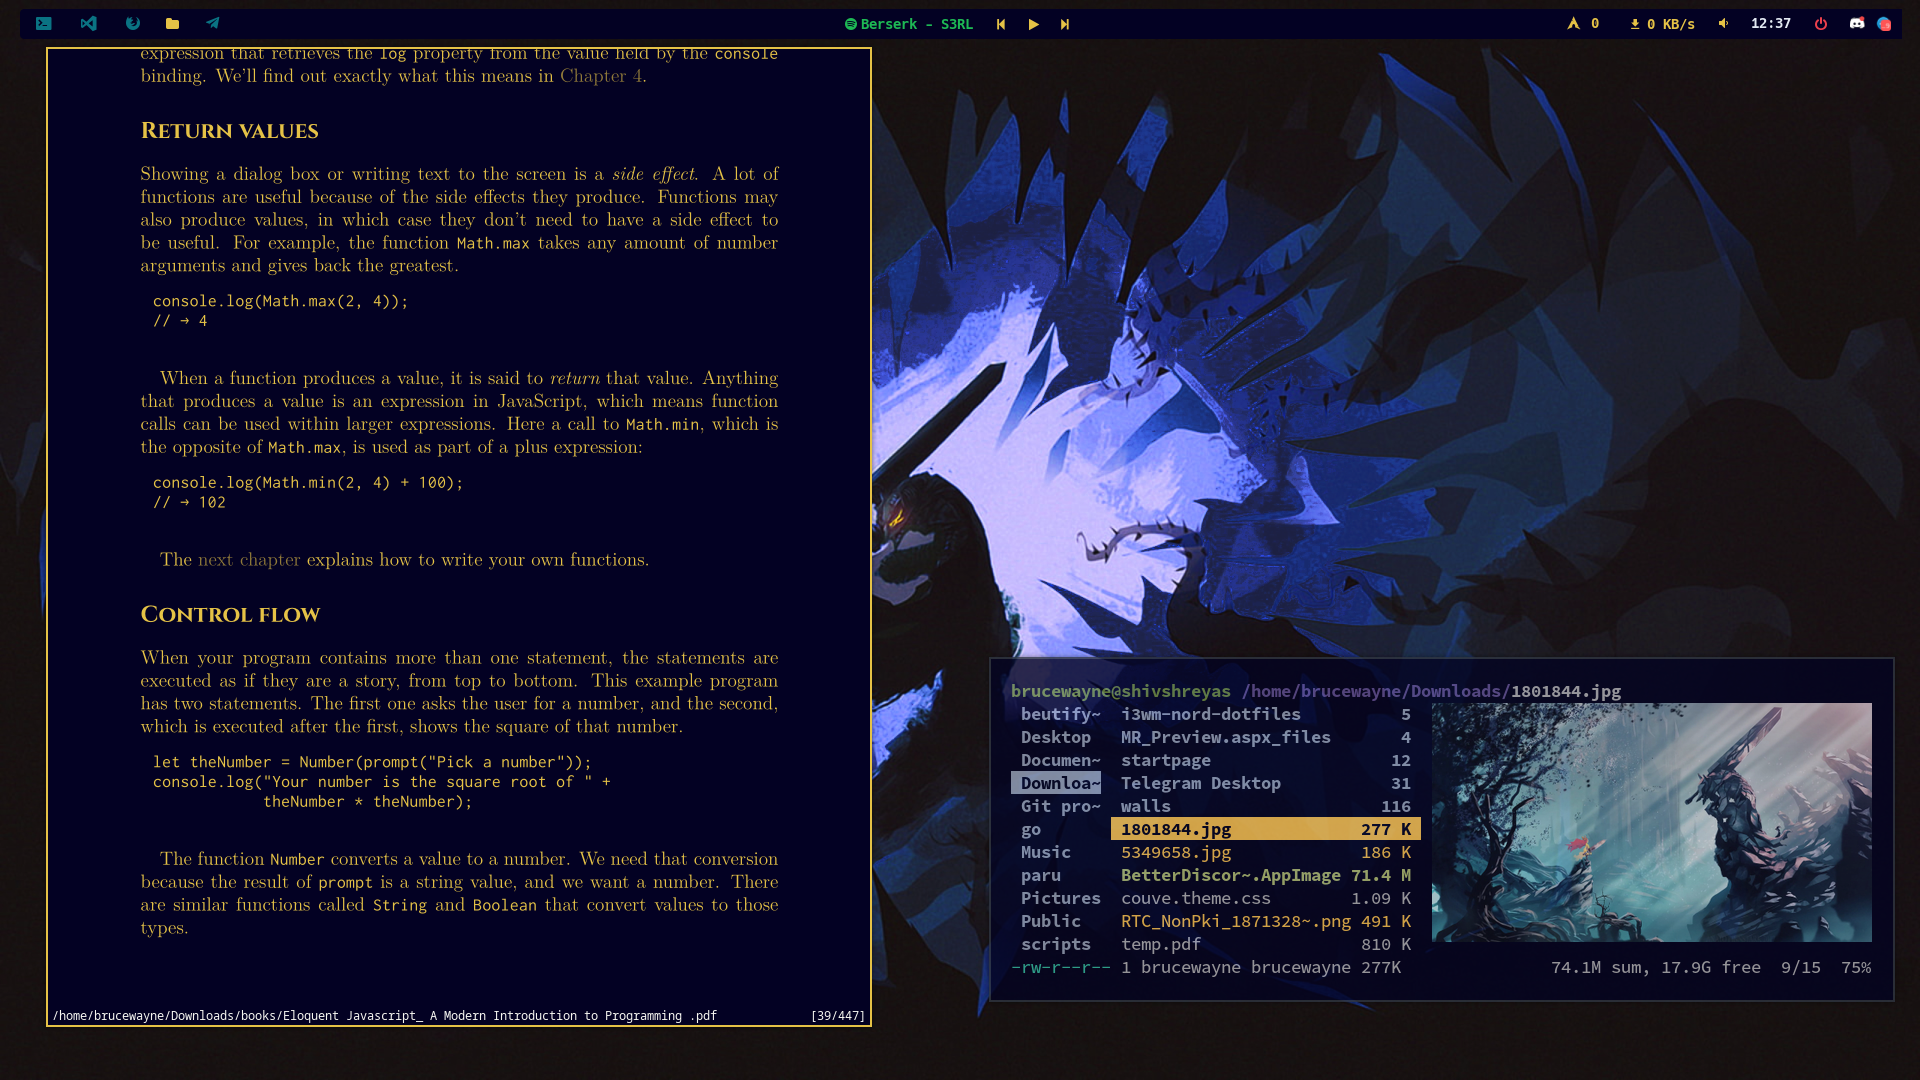The image size is (1920, 1080).
Task: Click the updates count indicator icon
Action: 1574,23
